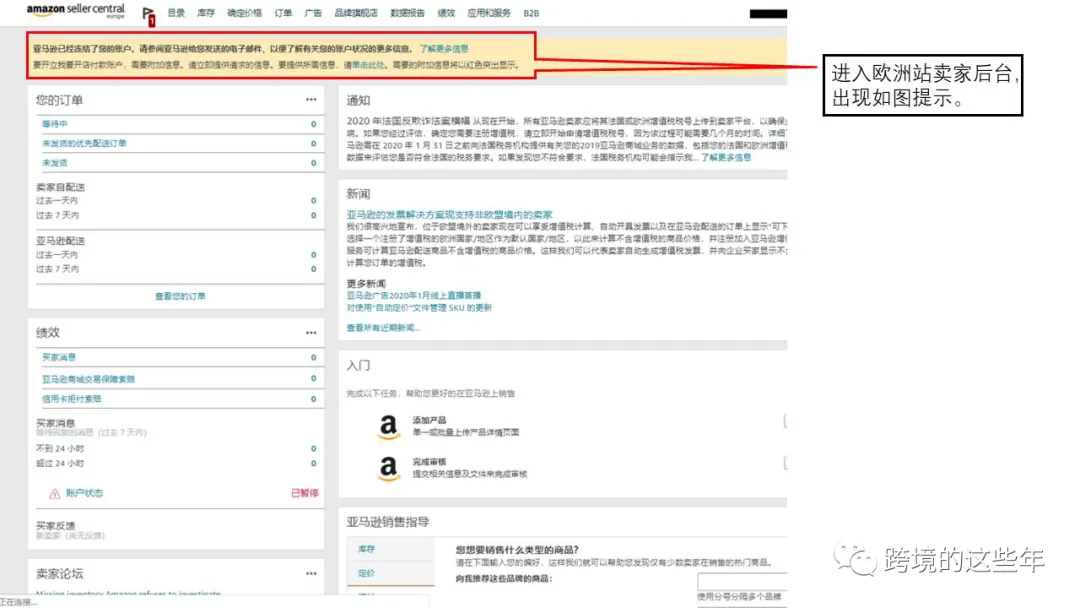
Task: Click the Amazon icon beside 完成审核
Action: (x=388, y=468)
